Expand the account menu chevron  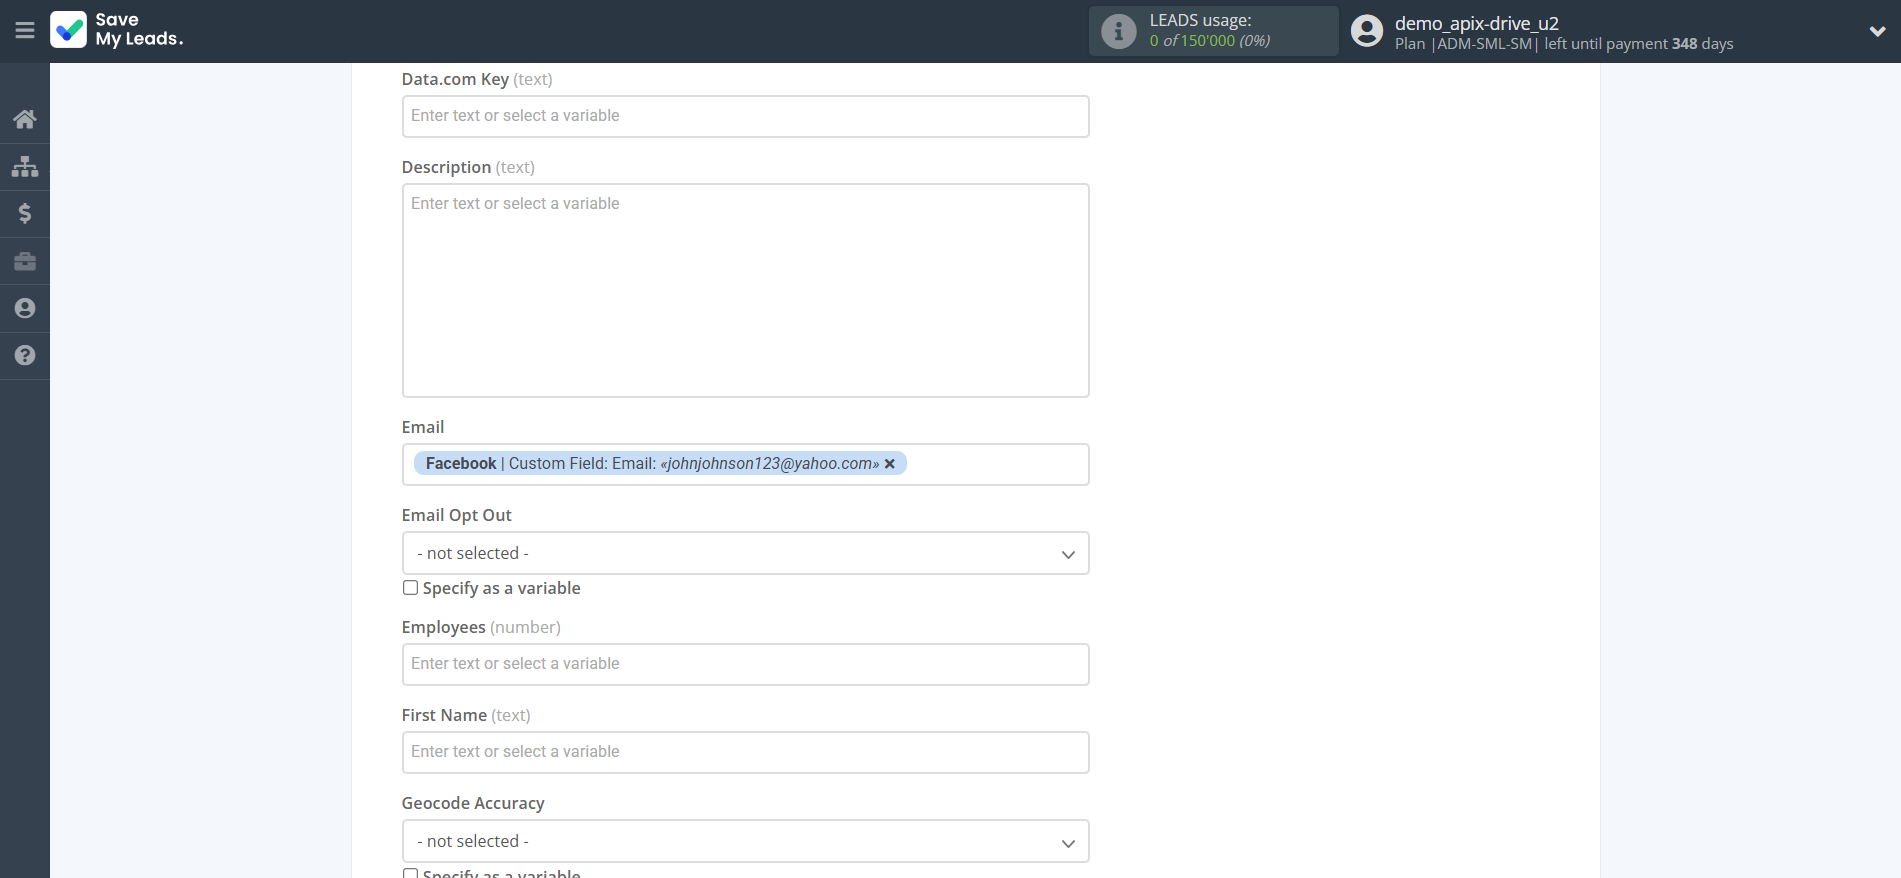click(x=1877, y=31)
